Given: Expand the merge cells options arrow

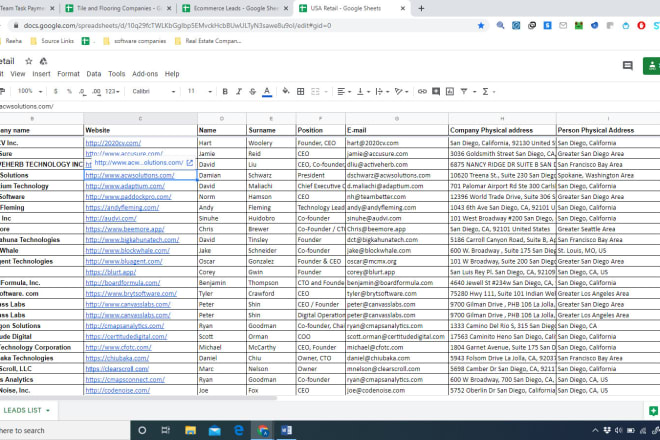Looking at the screenshot, I should [326, 92].
